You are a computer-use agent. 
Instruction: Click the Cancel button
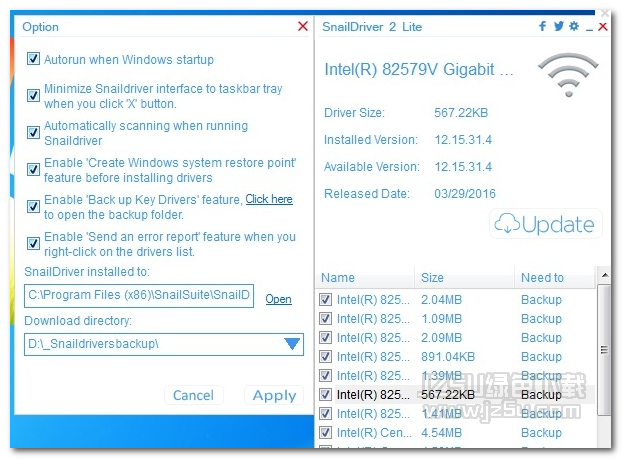[194, 395]
